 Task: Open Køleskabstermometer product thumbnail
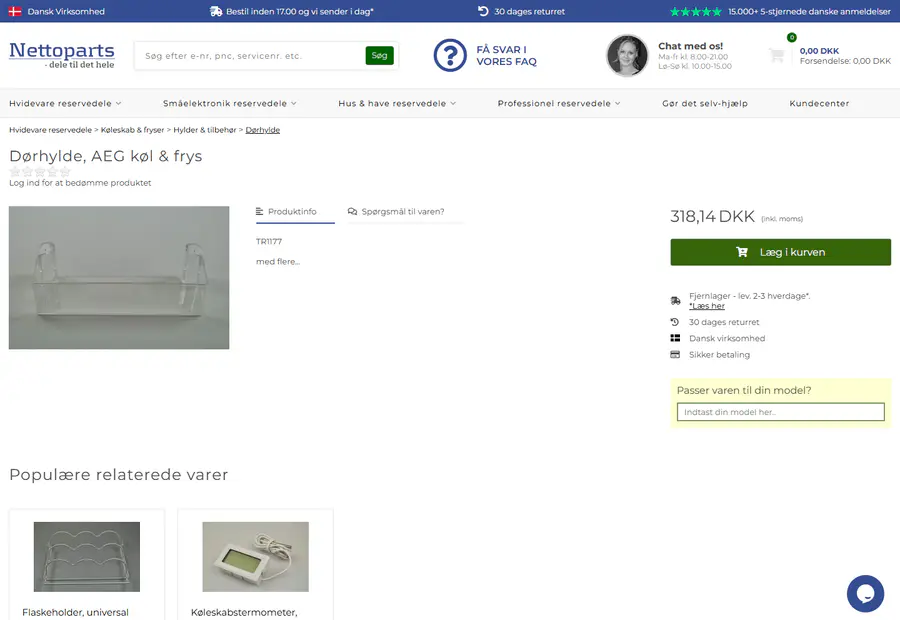point(255,557)
